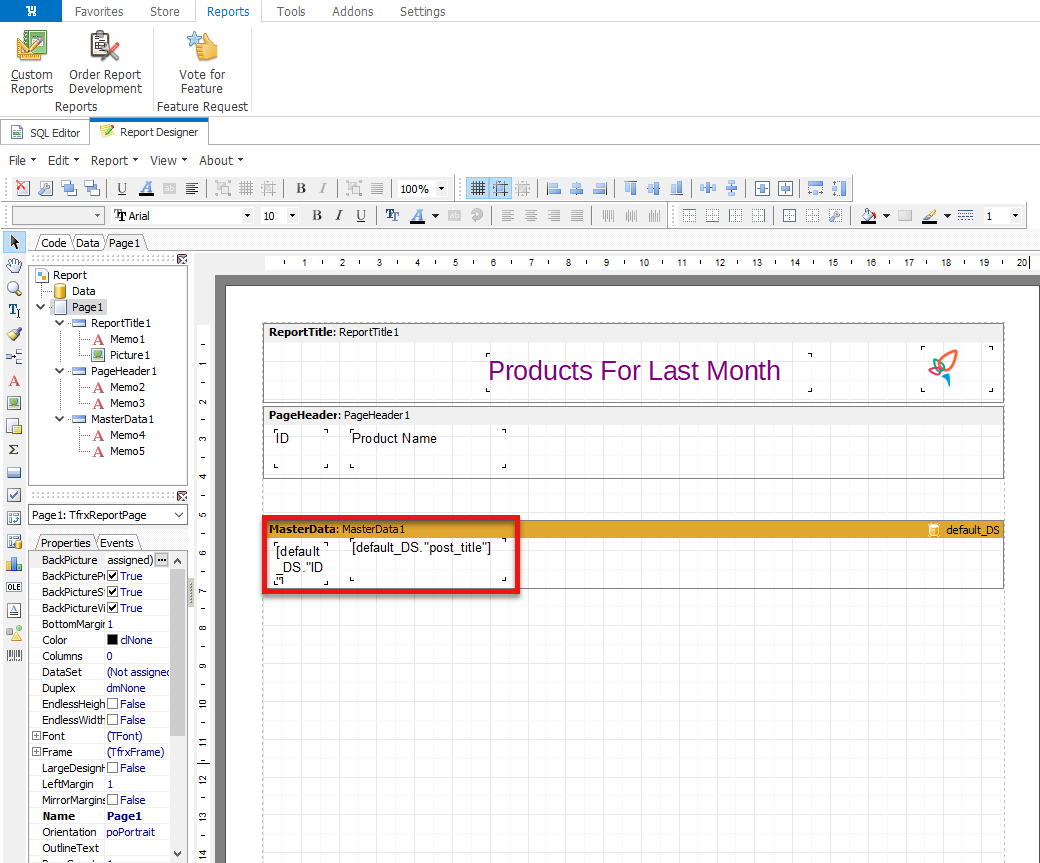Open the Tools ribbon tab

[x=291, y=12]
